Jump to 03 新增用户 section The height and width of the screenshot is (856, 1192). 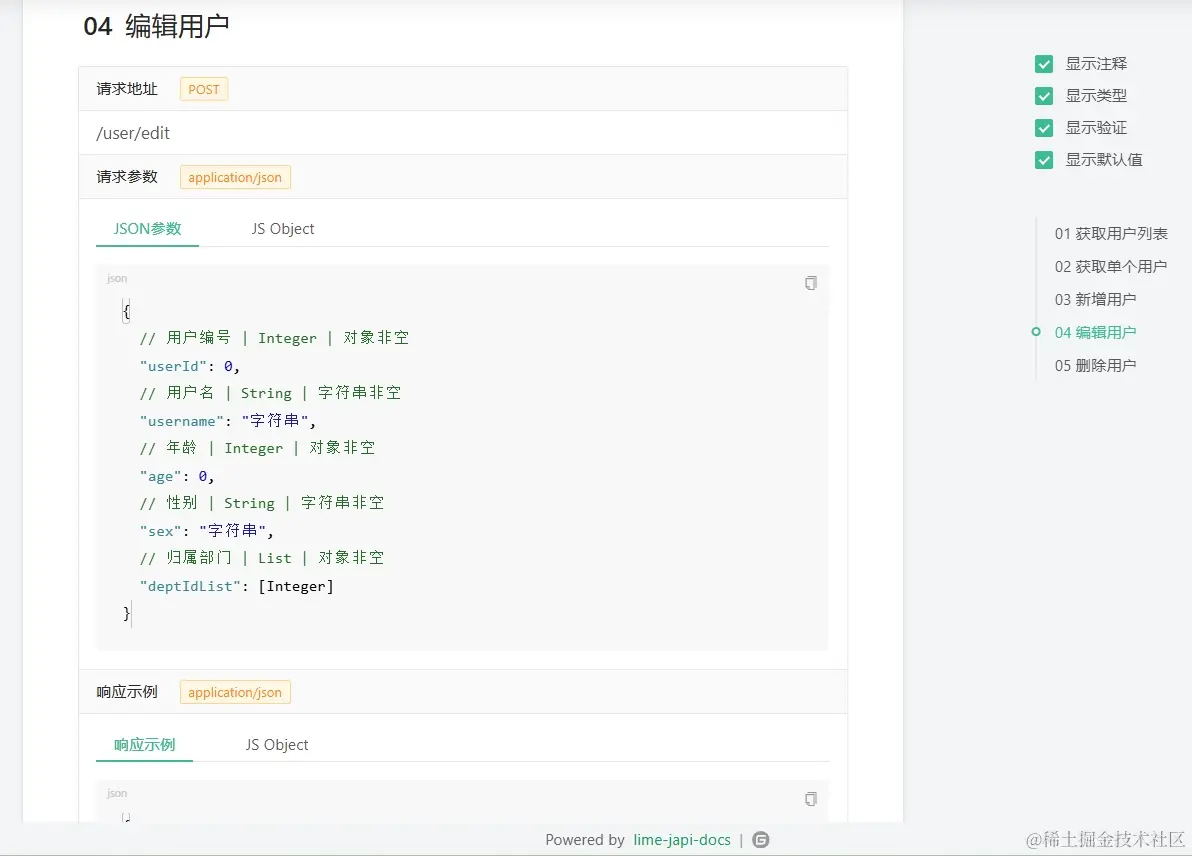point(1095,300)
